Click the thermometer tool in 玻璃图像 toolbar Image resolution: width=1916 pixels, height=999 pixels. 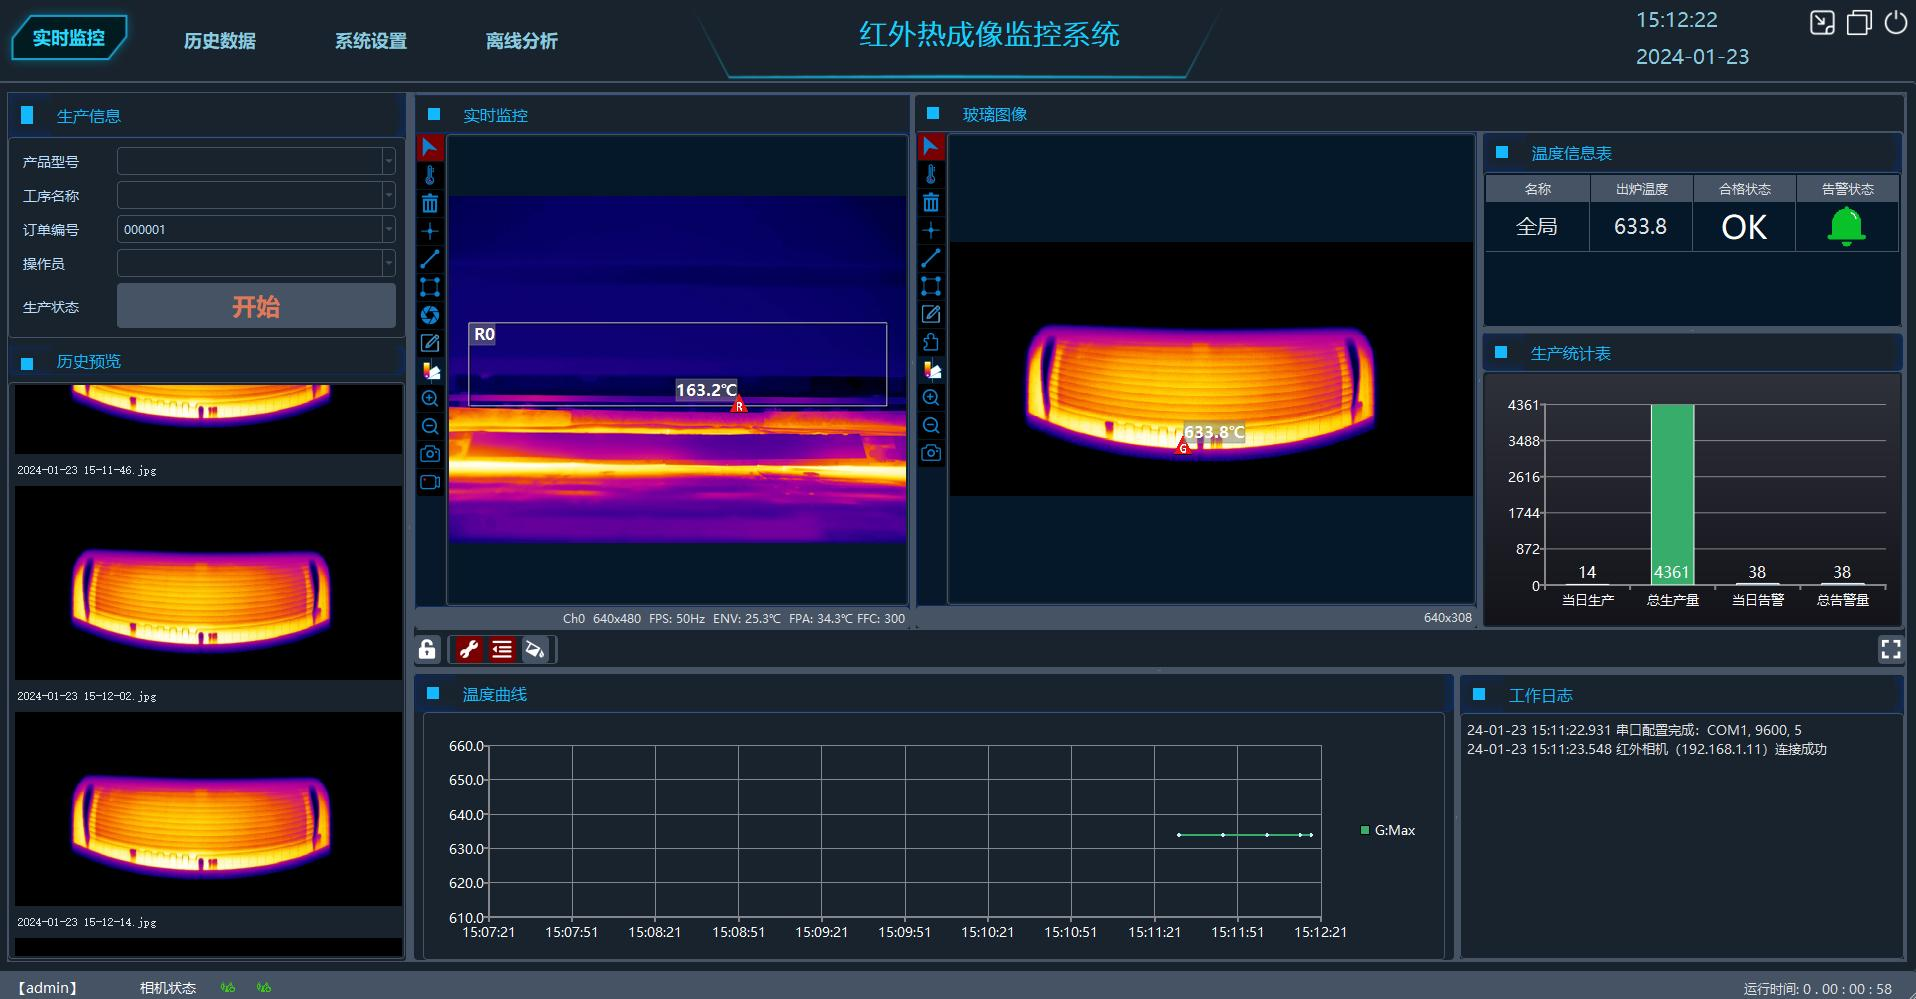pyautogui.click(x=931, y=175)
